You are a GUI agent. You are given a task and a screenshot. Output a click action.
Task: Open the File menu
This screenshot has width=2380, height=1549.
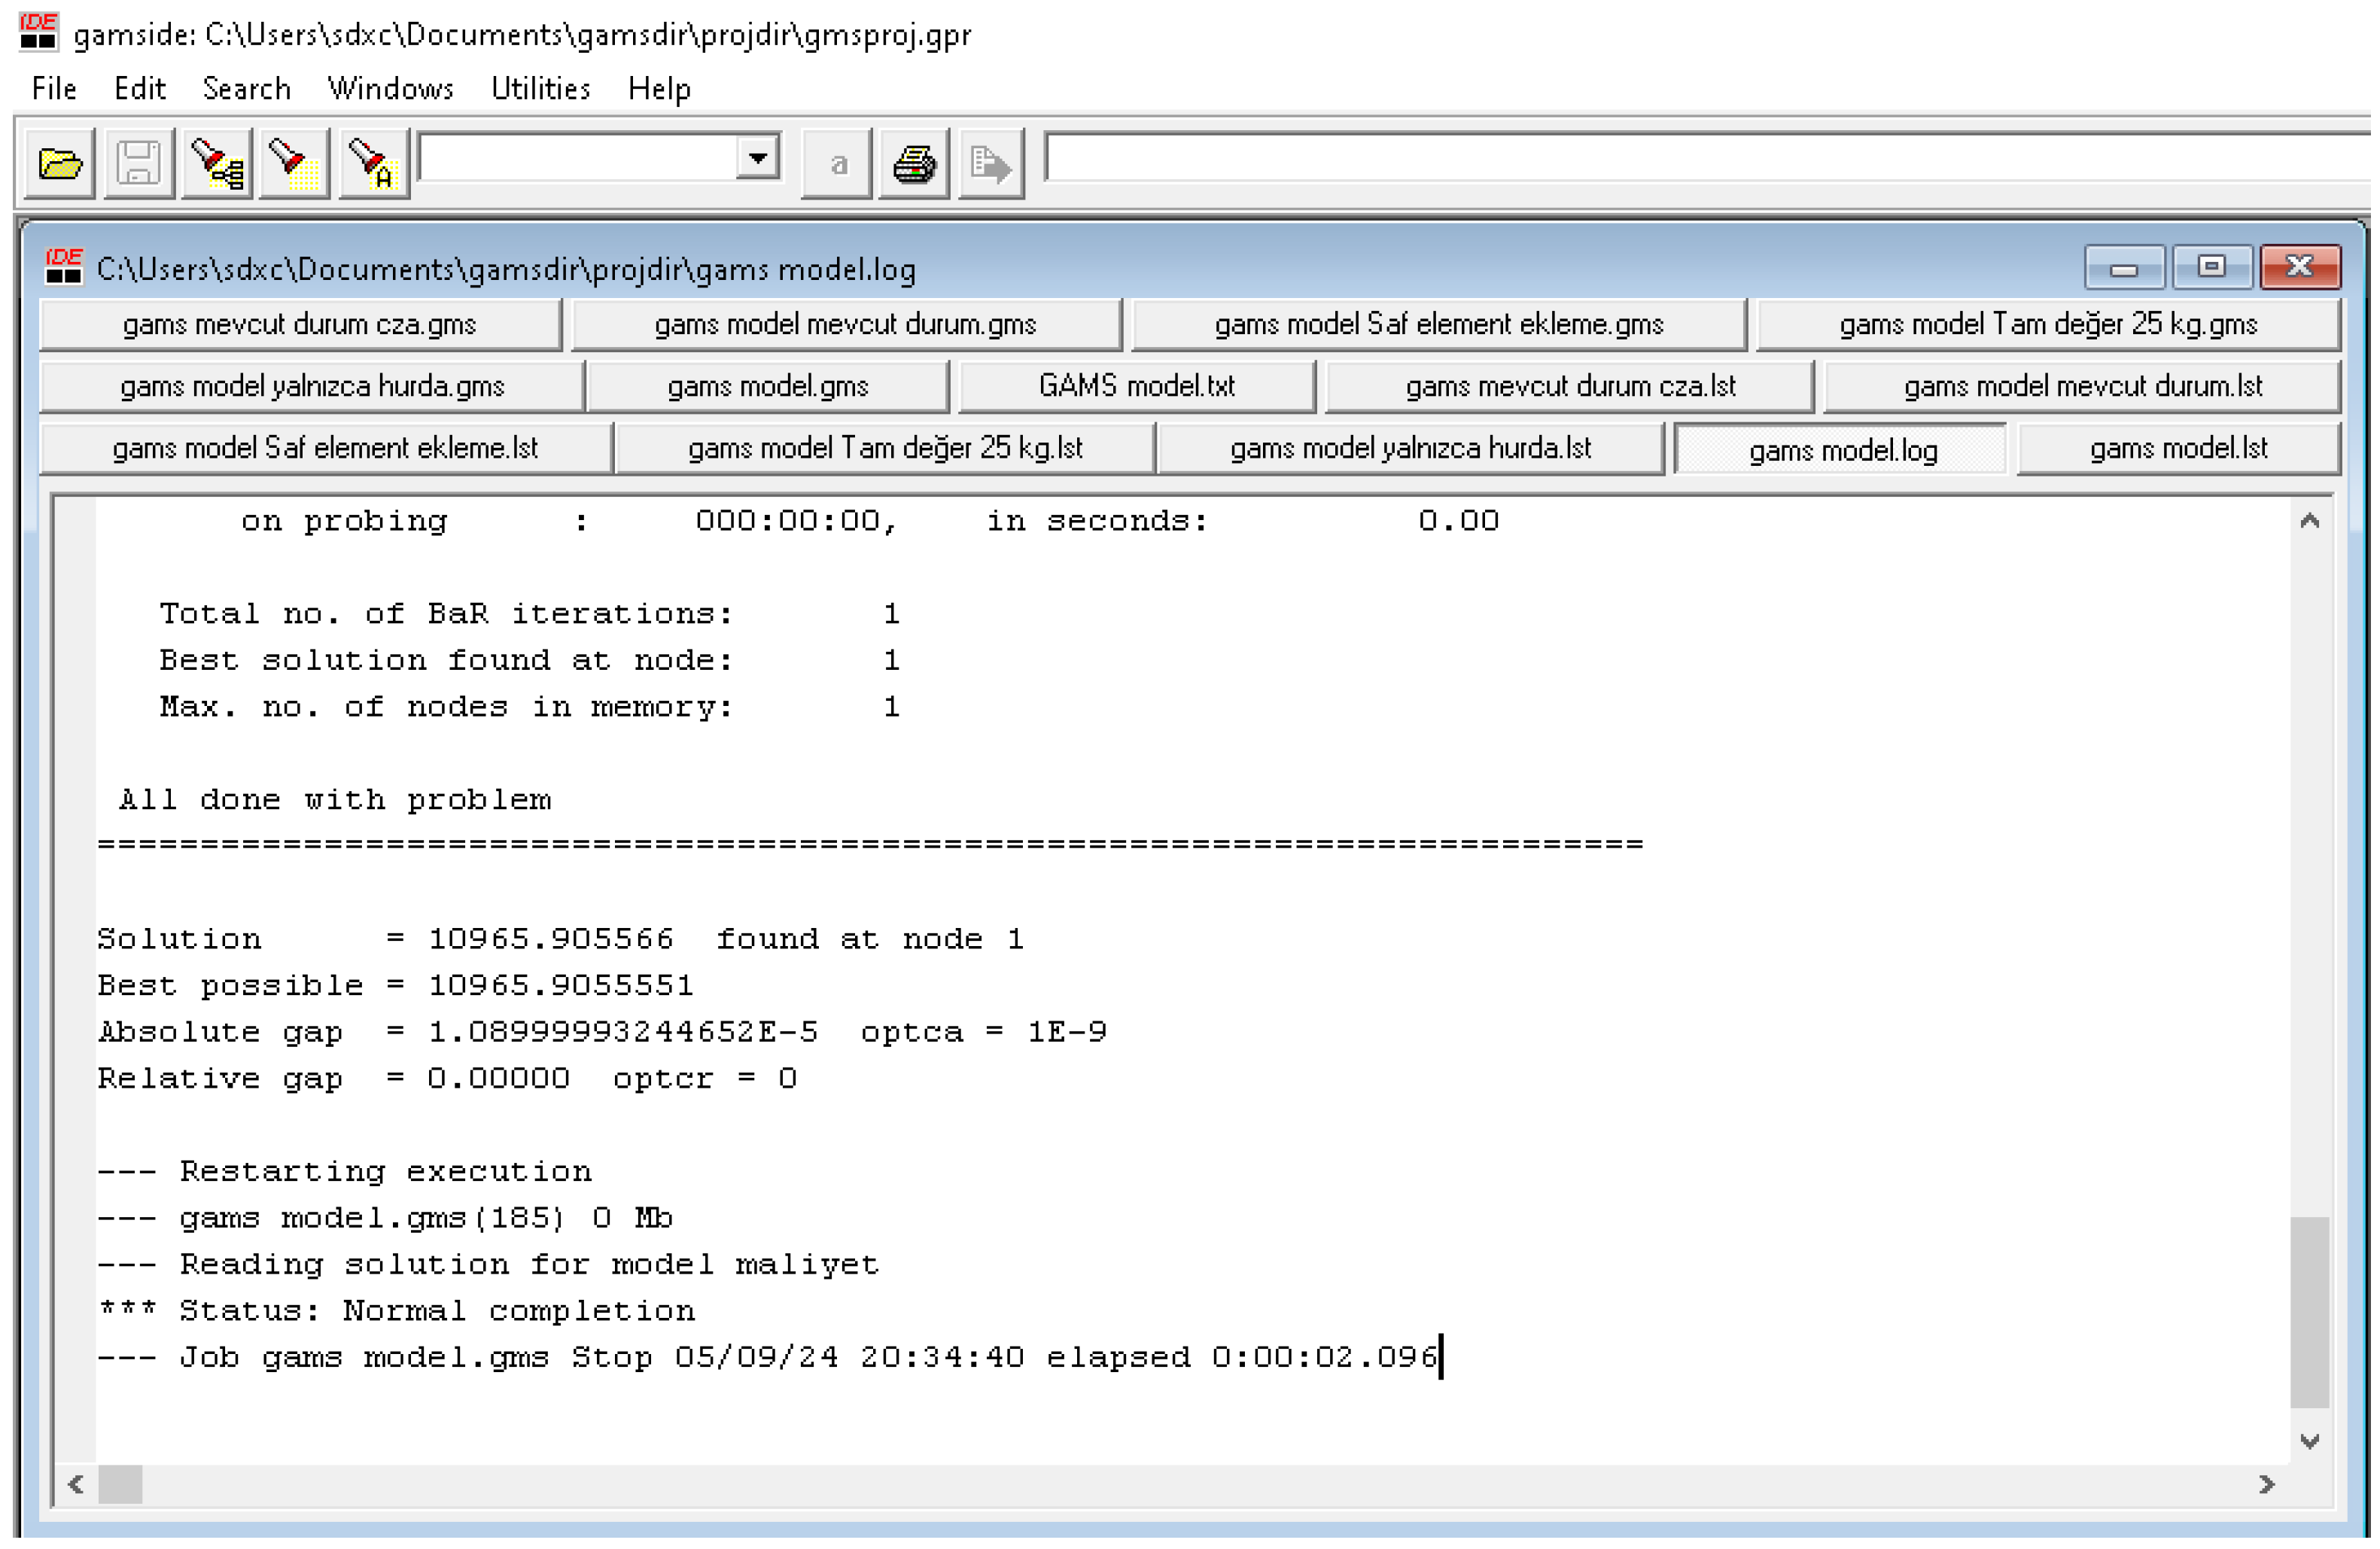(x=54, y=89)
